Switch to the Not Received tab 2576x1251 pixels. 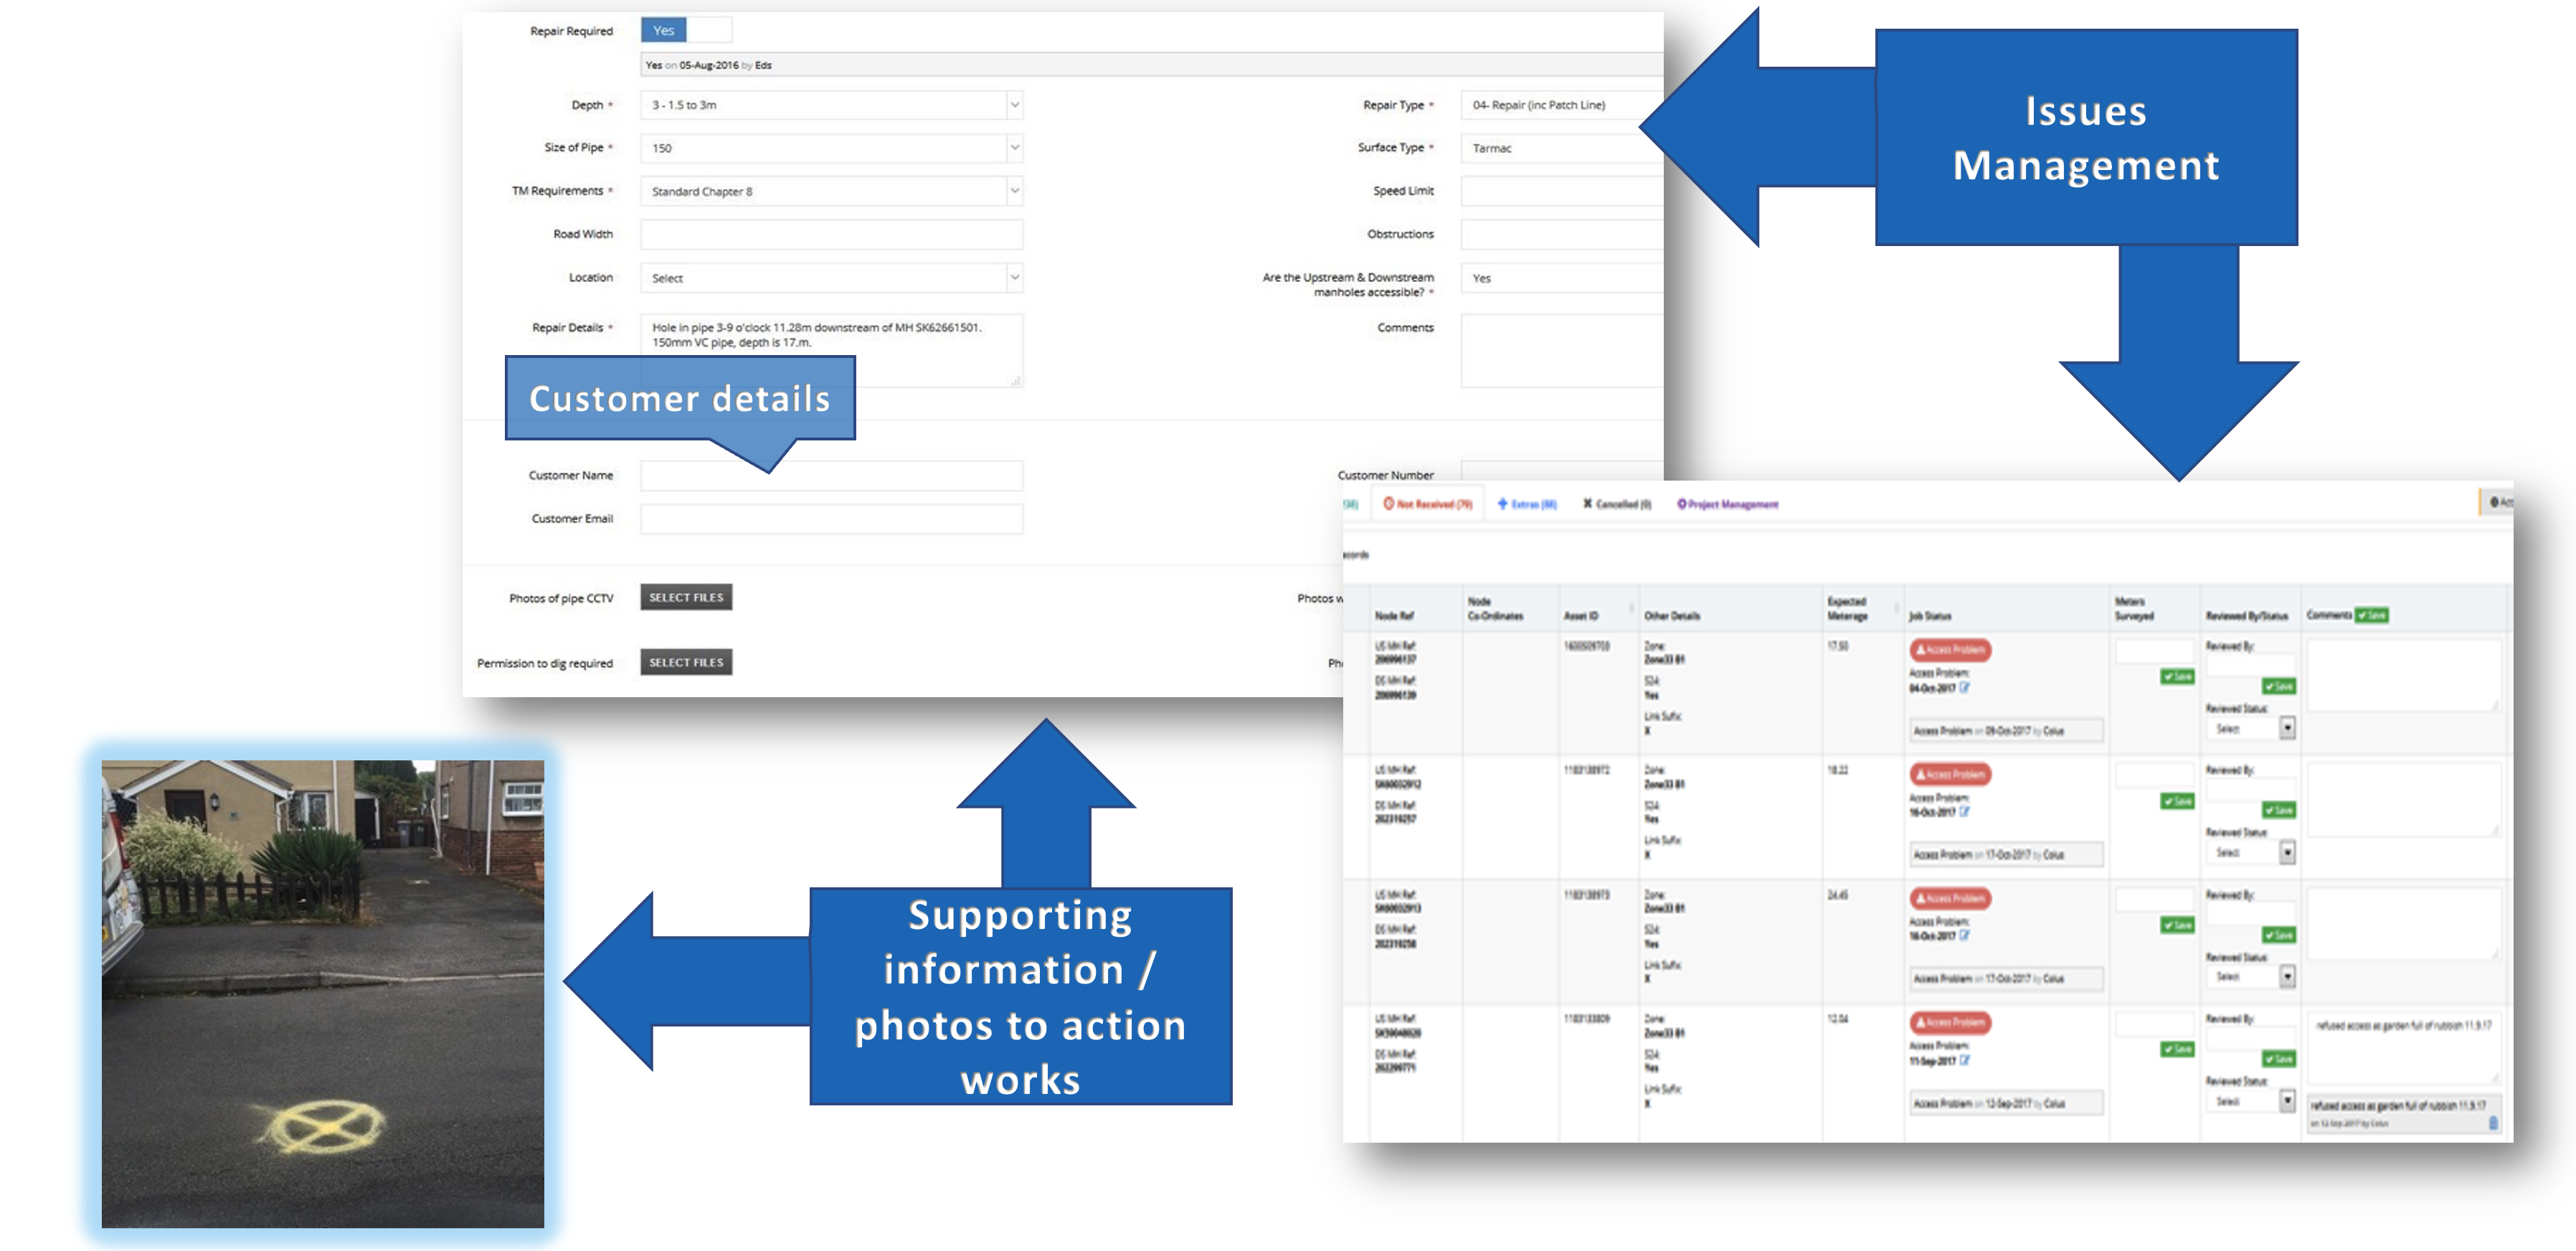[x=1428, y=504]
